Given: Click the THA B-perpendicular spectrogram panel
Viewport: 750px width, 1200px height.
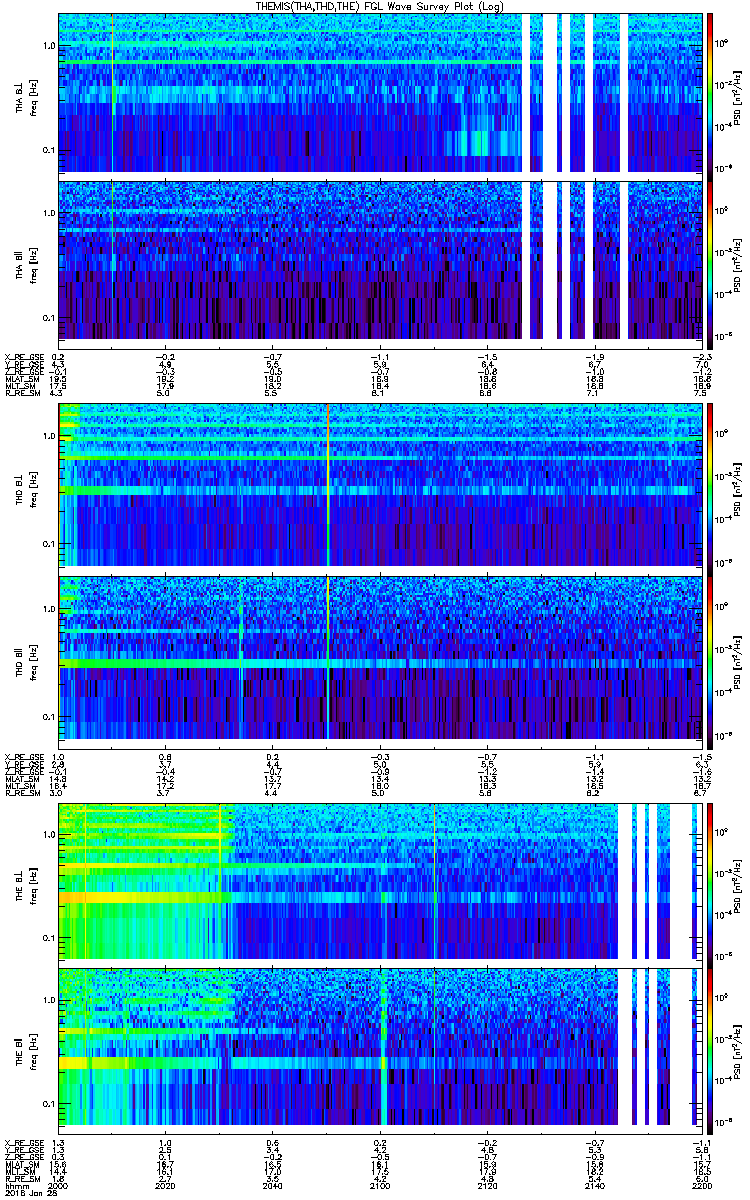Looking at the screenshot, I should point(380,92).
